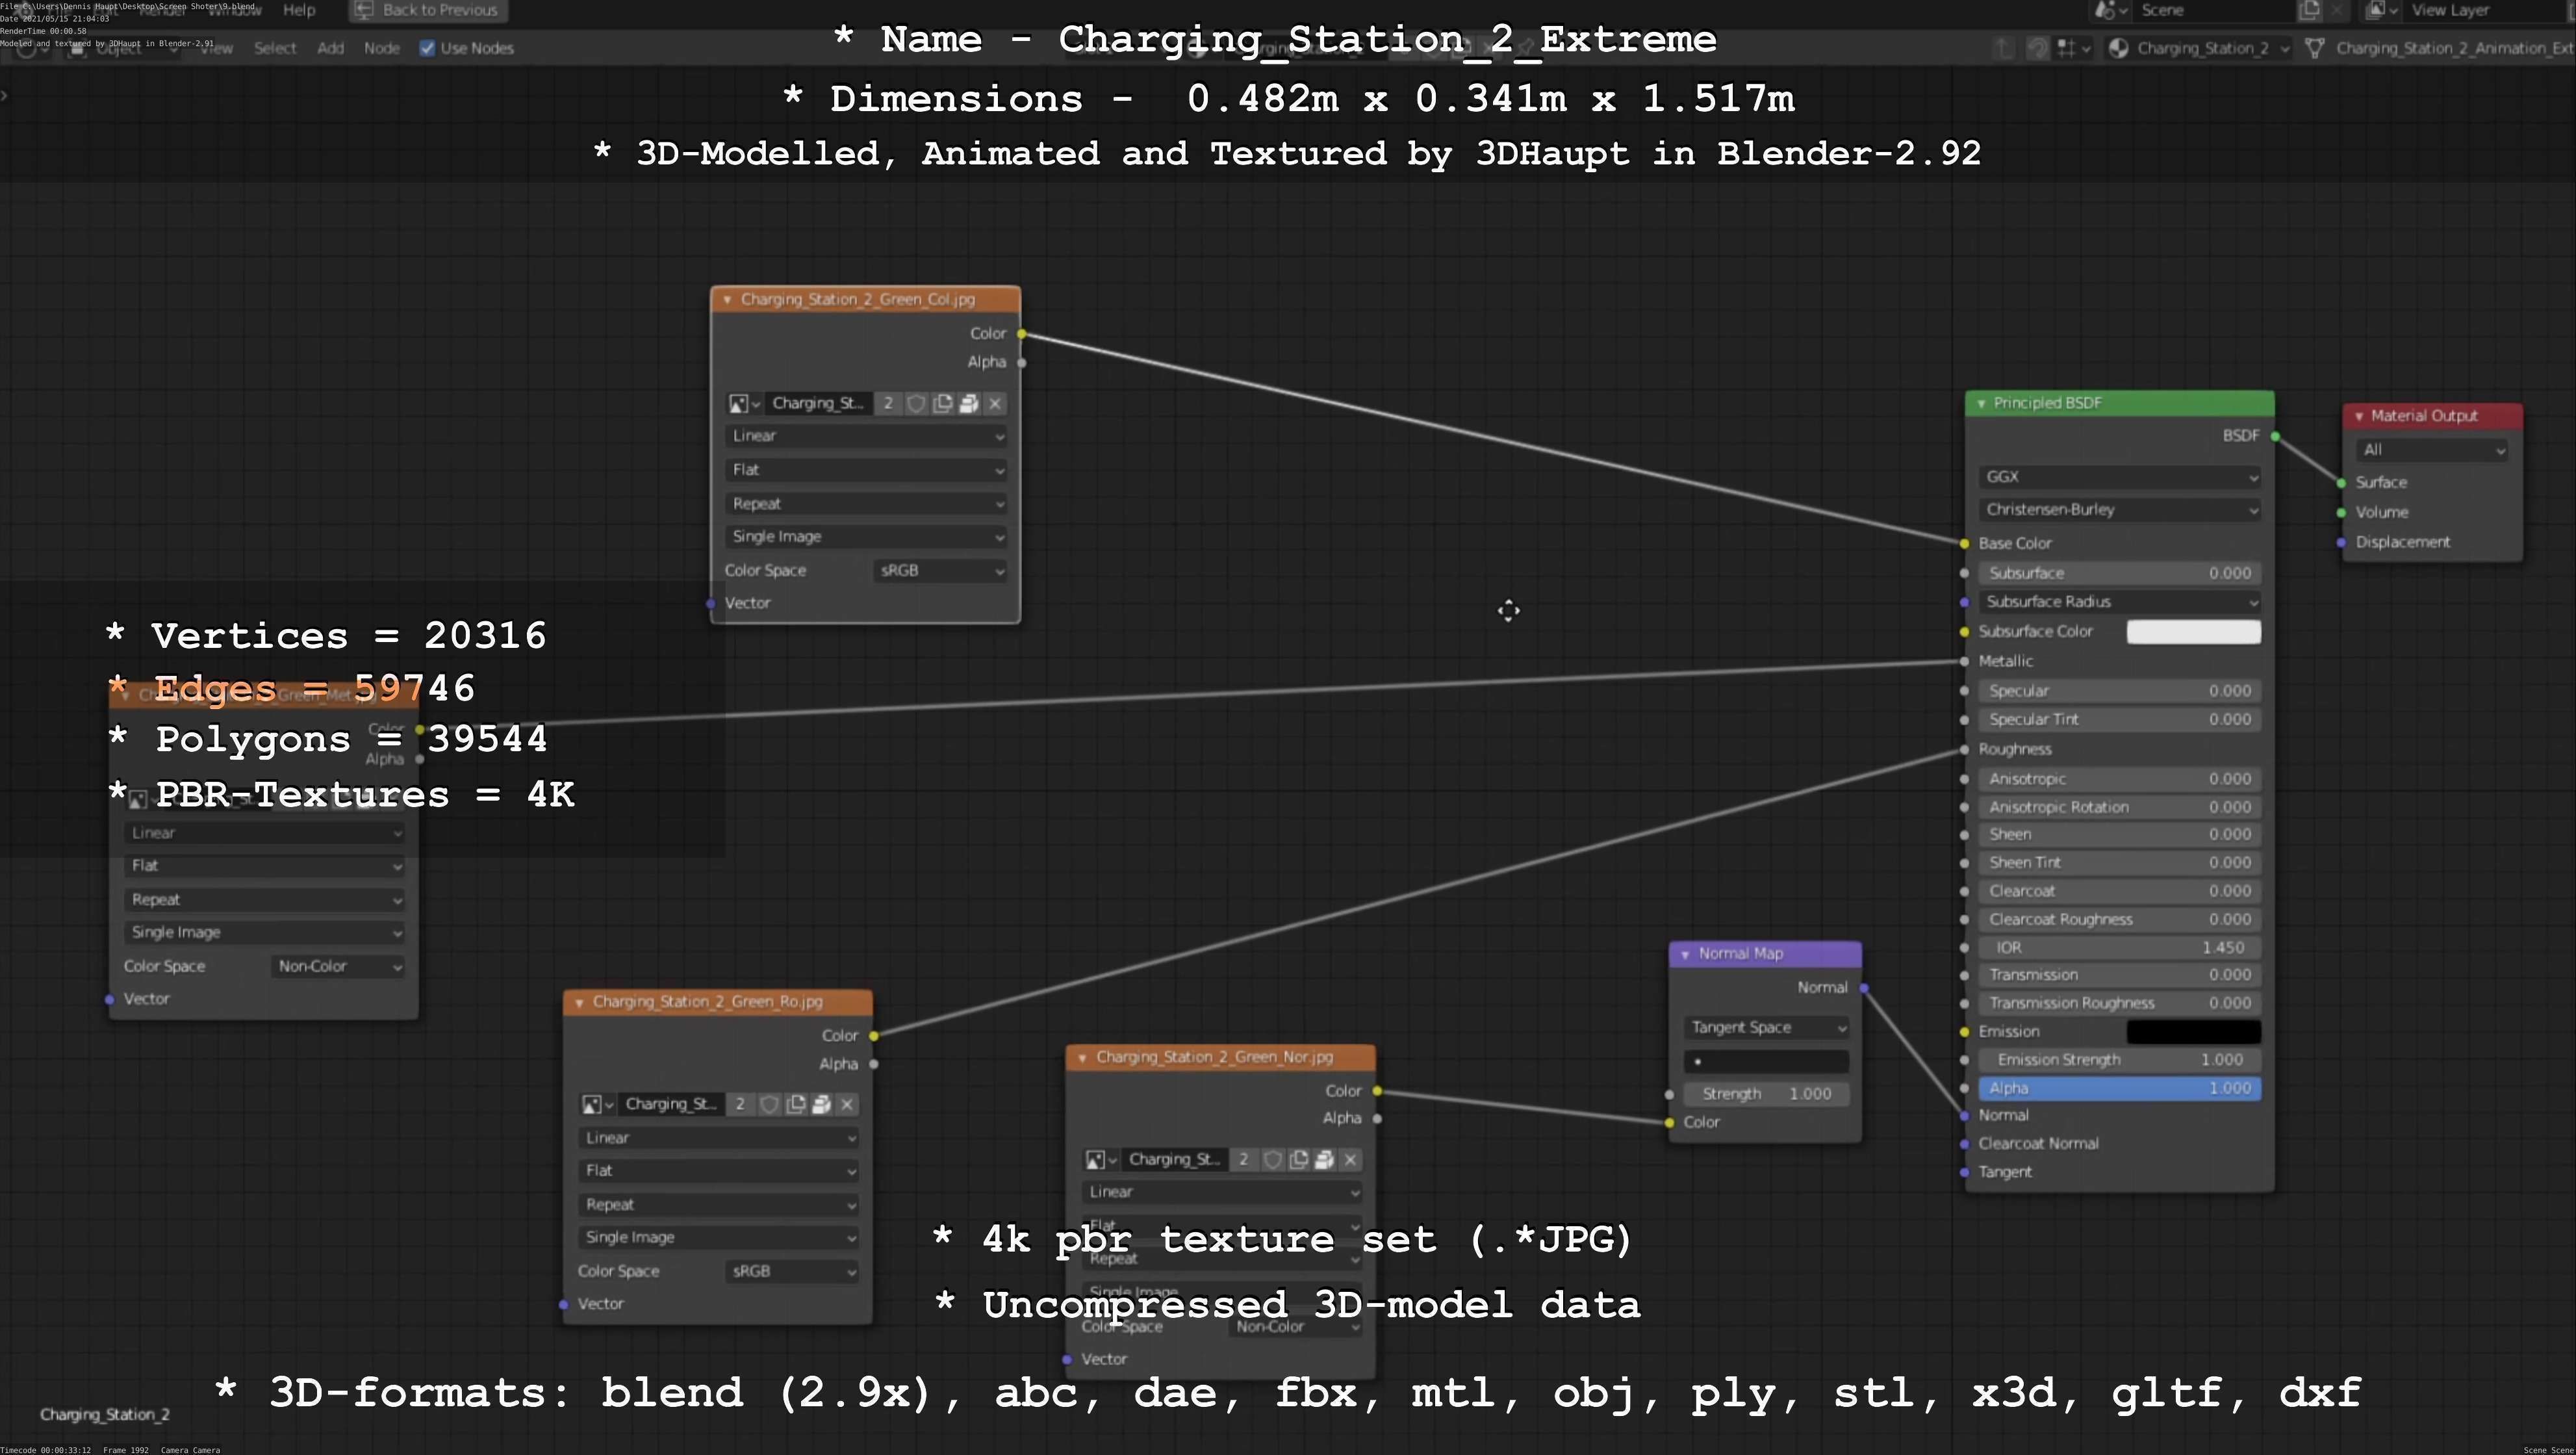Open sRGB Color Space dropdown in Green_Col

pos(940,571)
